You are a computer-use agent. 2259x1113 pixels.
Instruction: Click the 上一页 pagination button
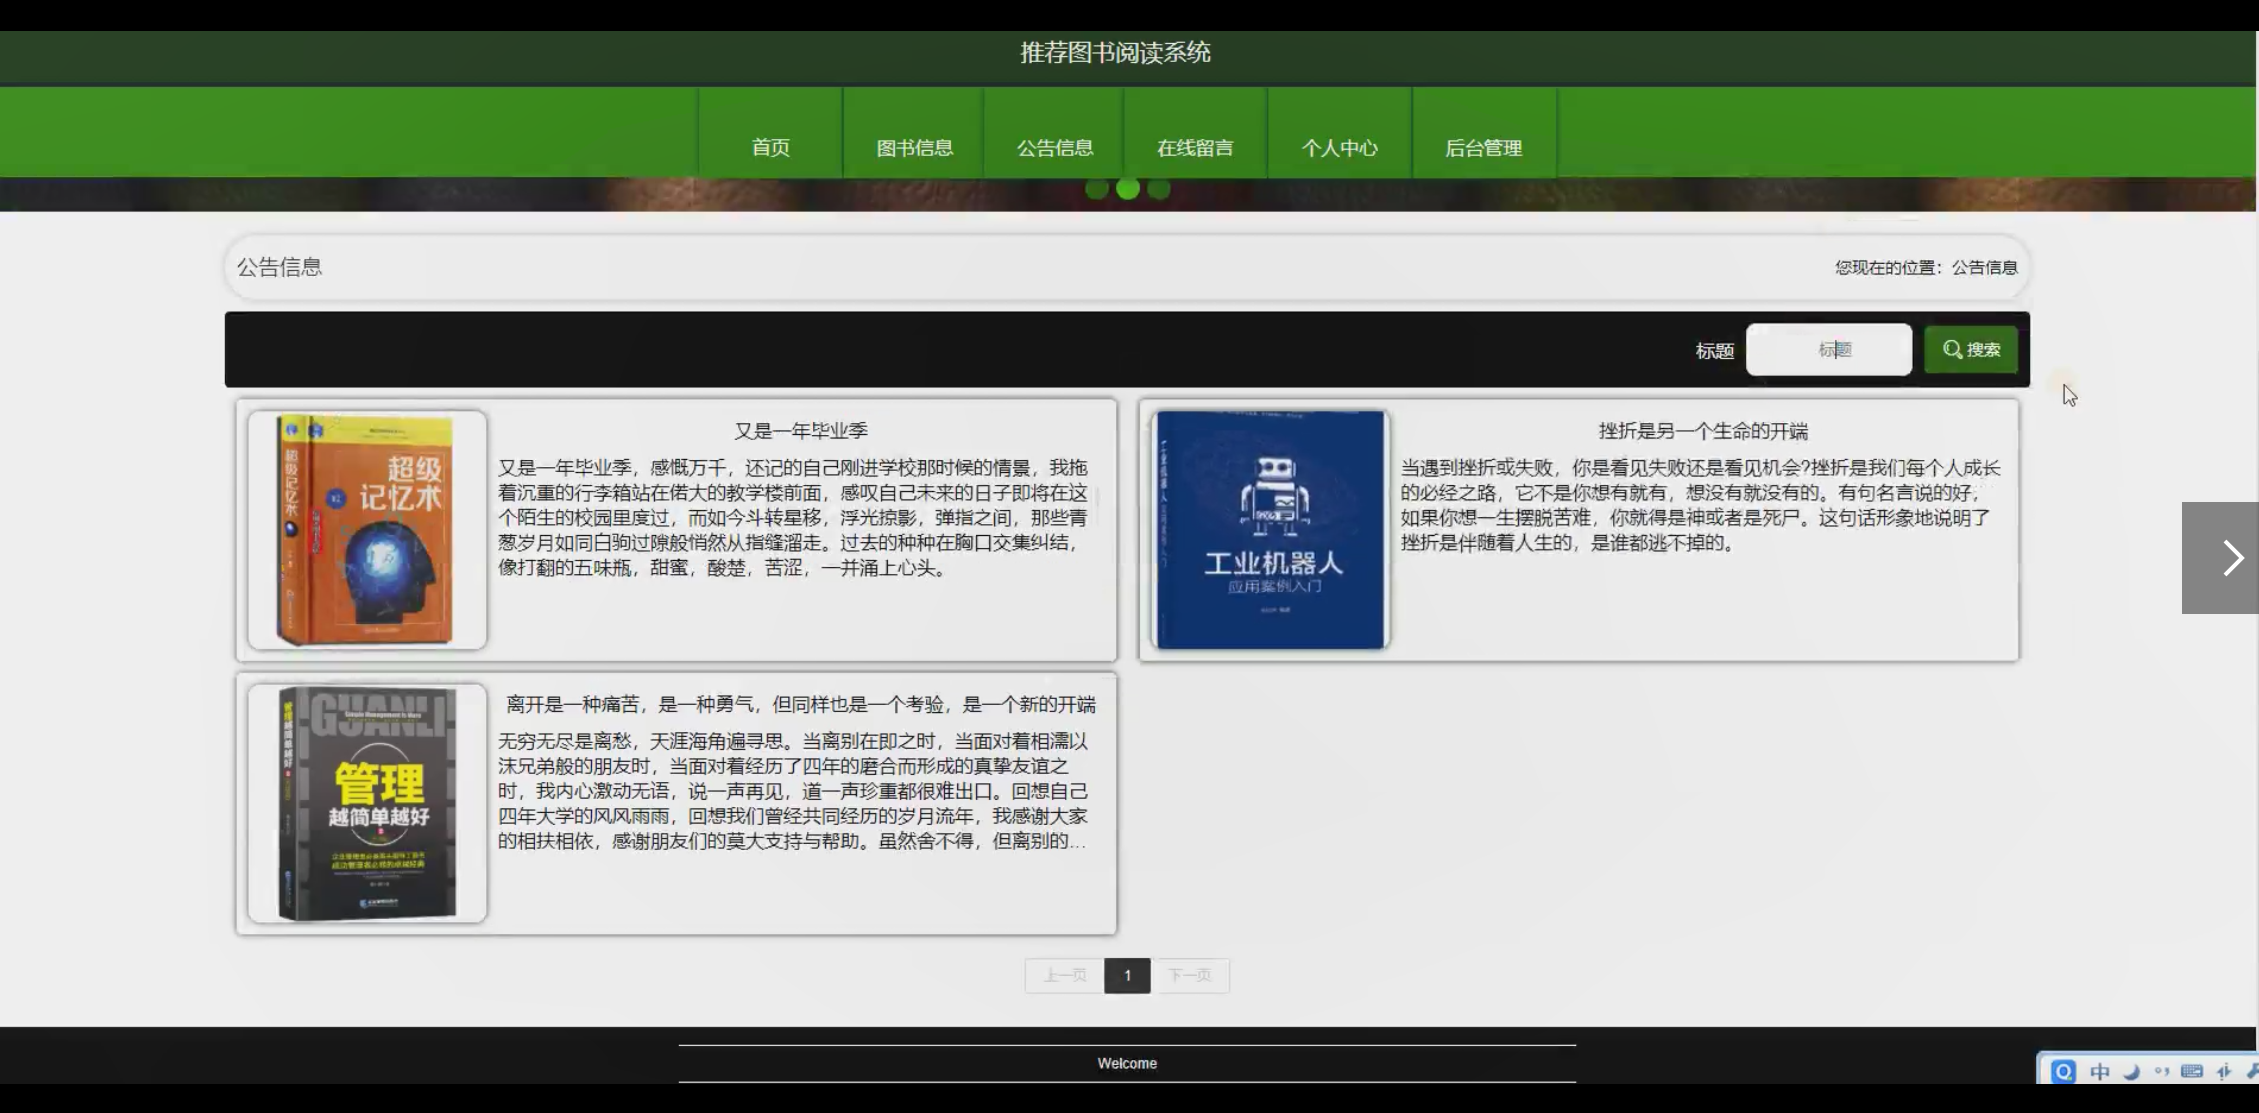click(1064, 975)
